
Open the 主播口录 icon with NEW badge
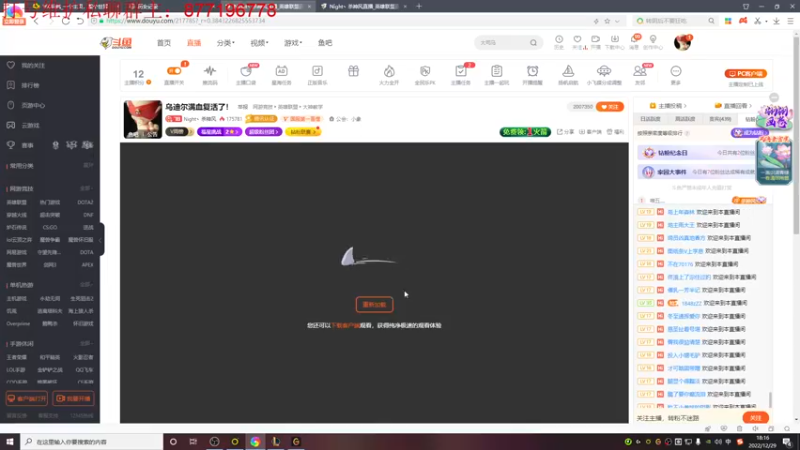pyautogui.click(x=246, y=71)
